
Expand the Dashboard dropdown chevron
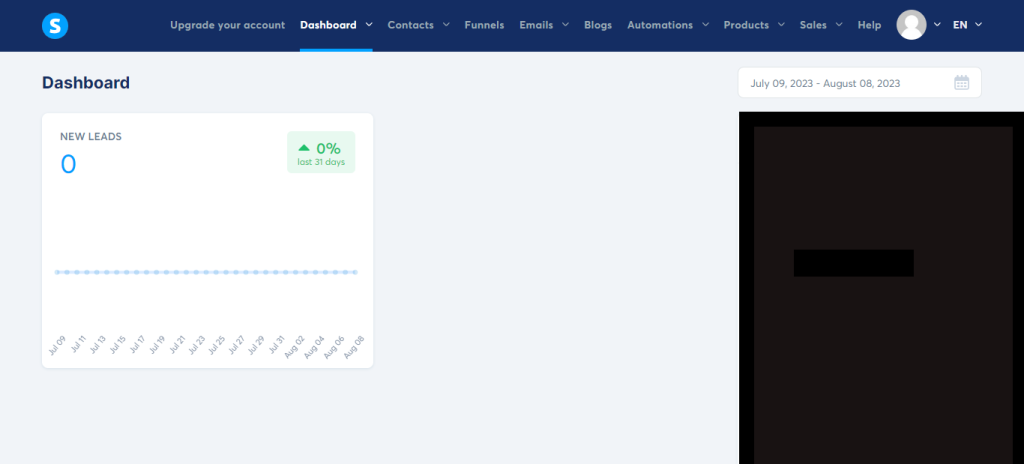pos(369,25)
